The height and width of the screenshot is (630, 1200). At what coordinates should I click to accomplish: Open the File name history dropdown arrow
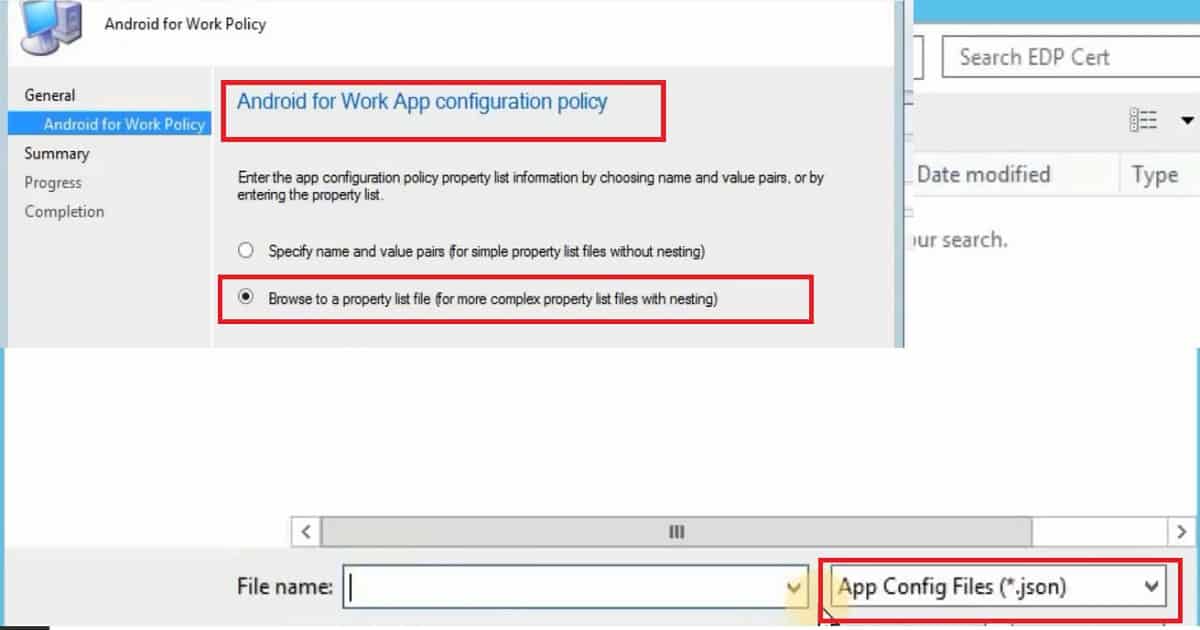(795, 587)
